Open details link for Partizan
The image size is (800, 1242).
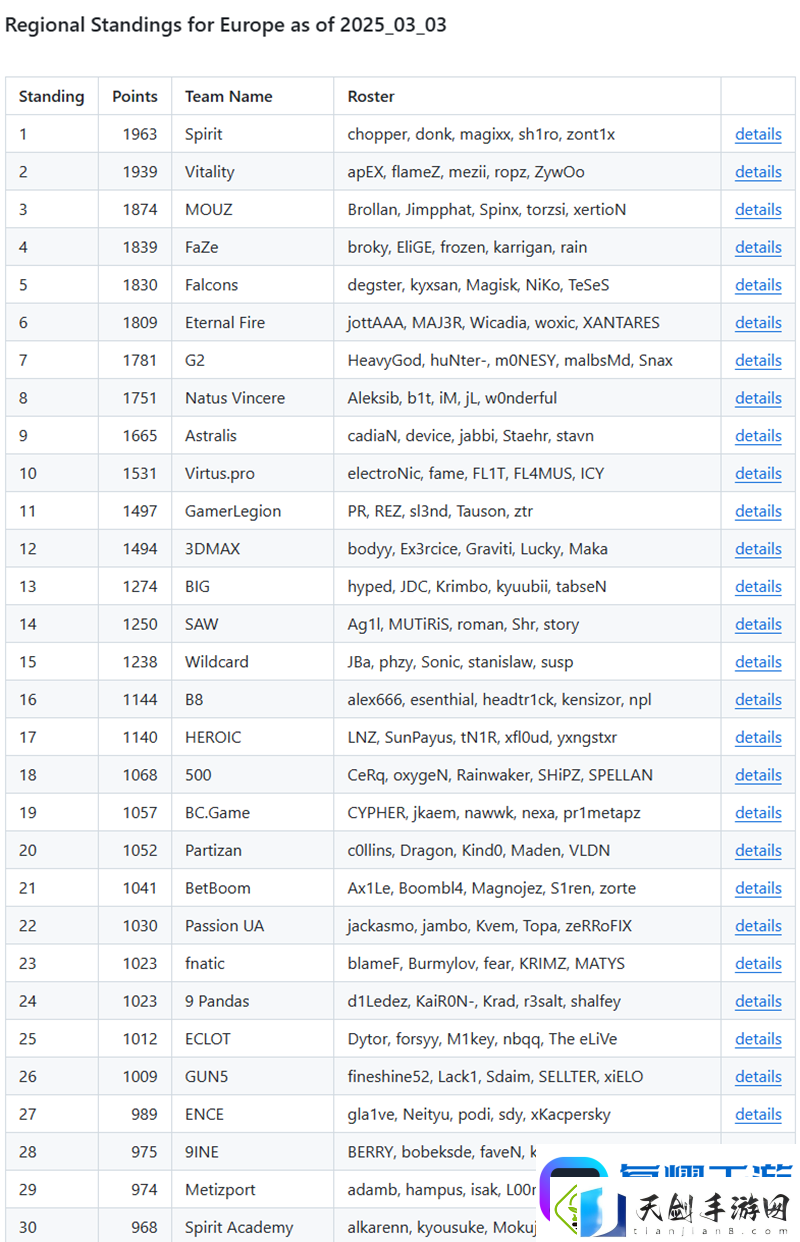click(758, 850)
